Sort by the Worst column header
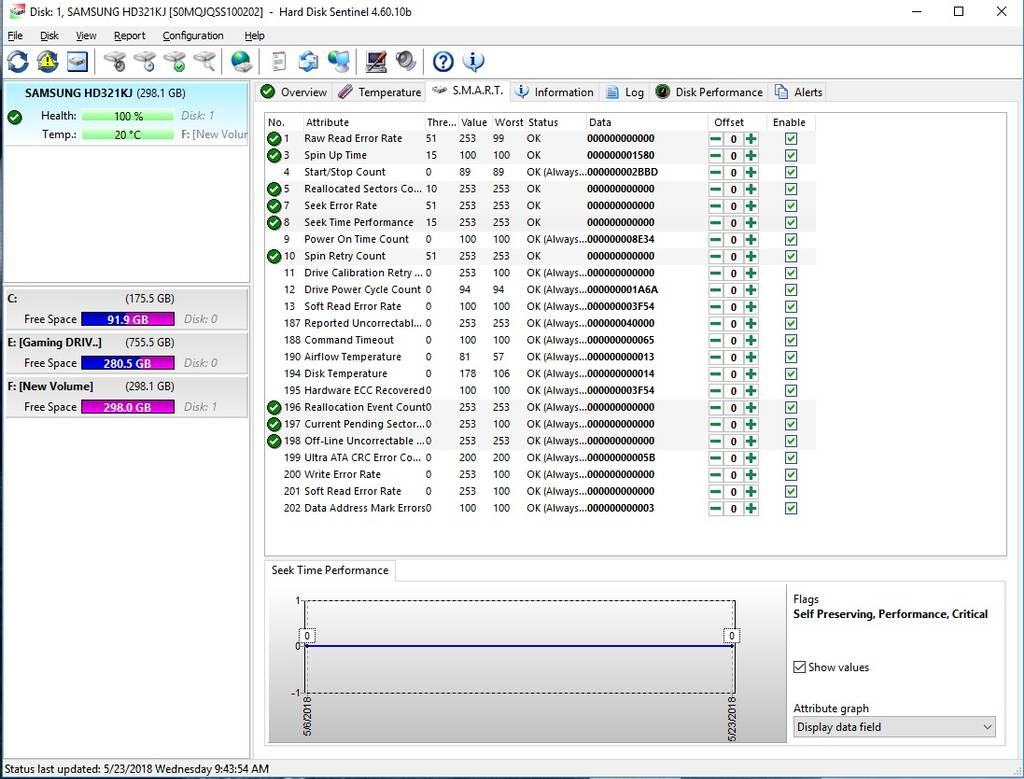Screen dimensions: 1024x779 509,122
